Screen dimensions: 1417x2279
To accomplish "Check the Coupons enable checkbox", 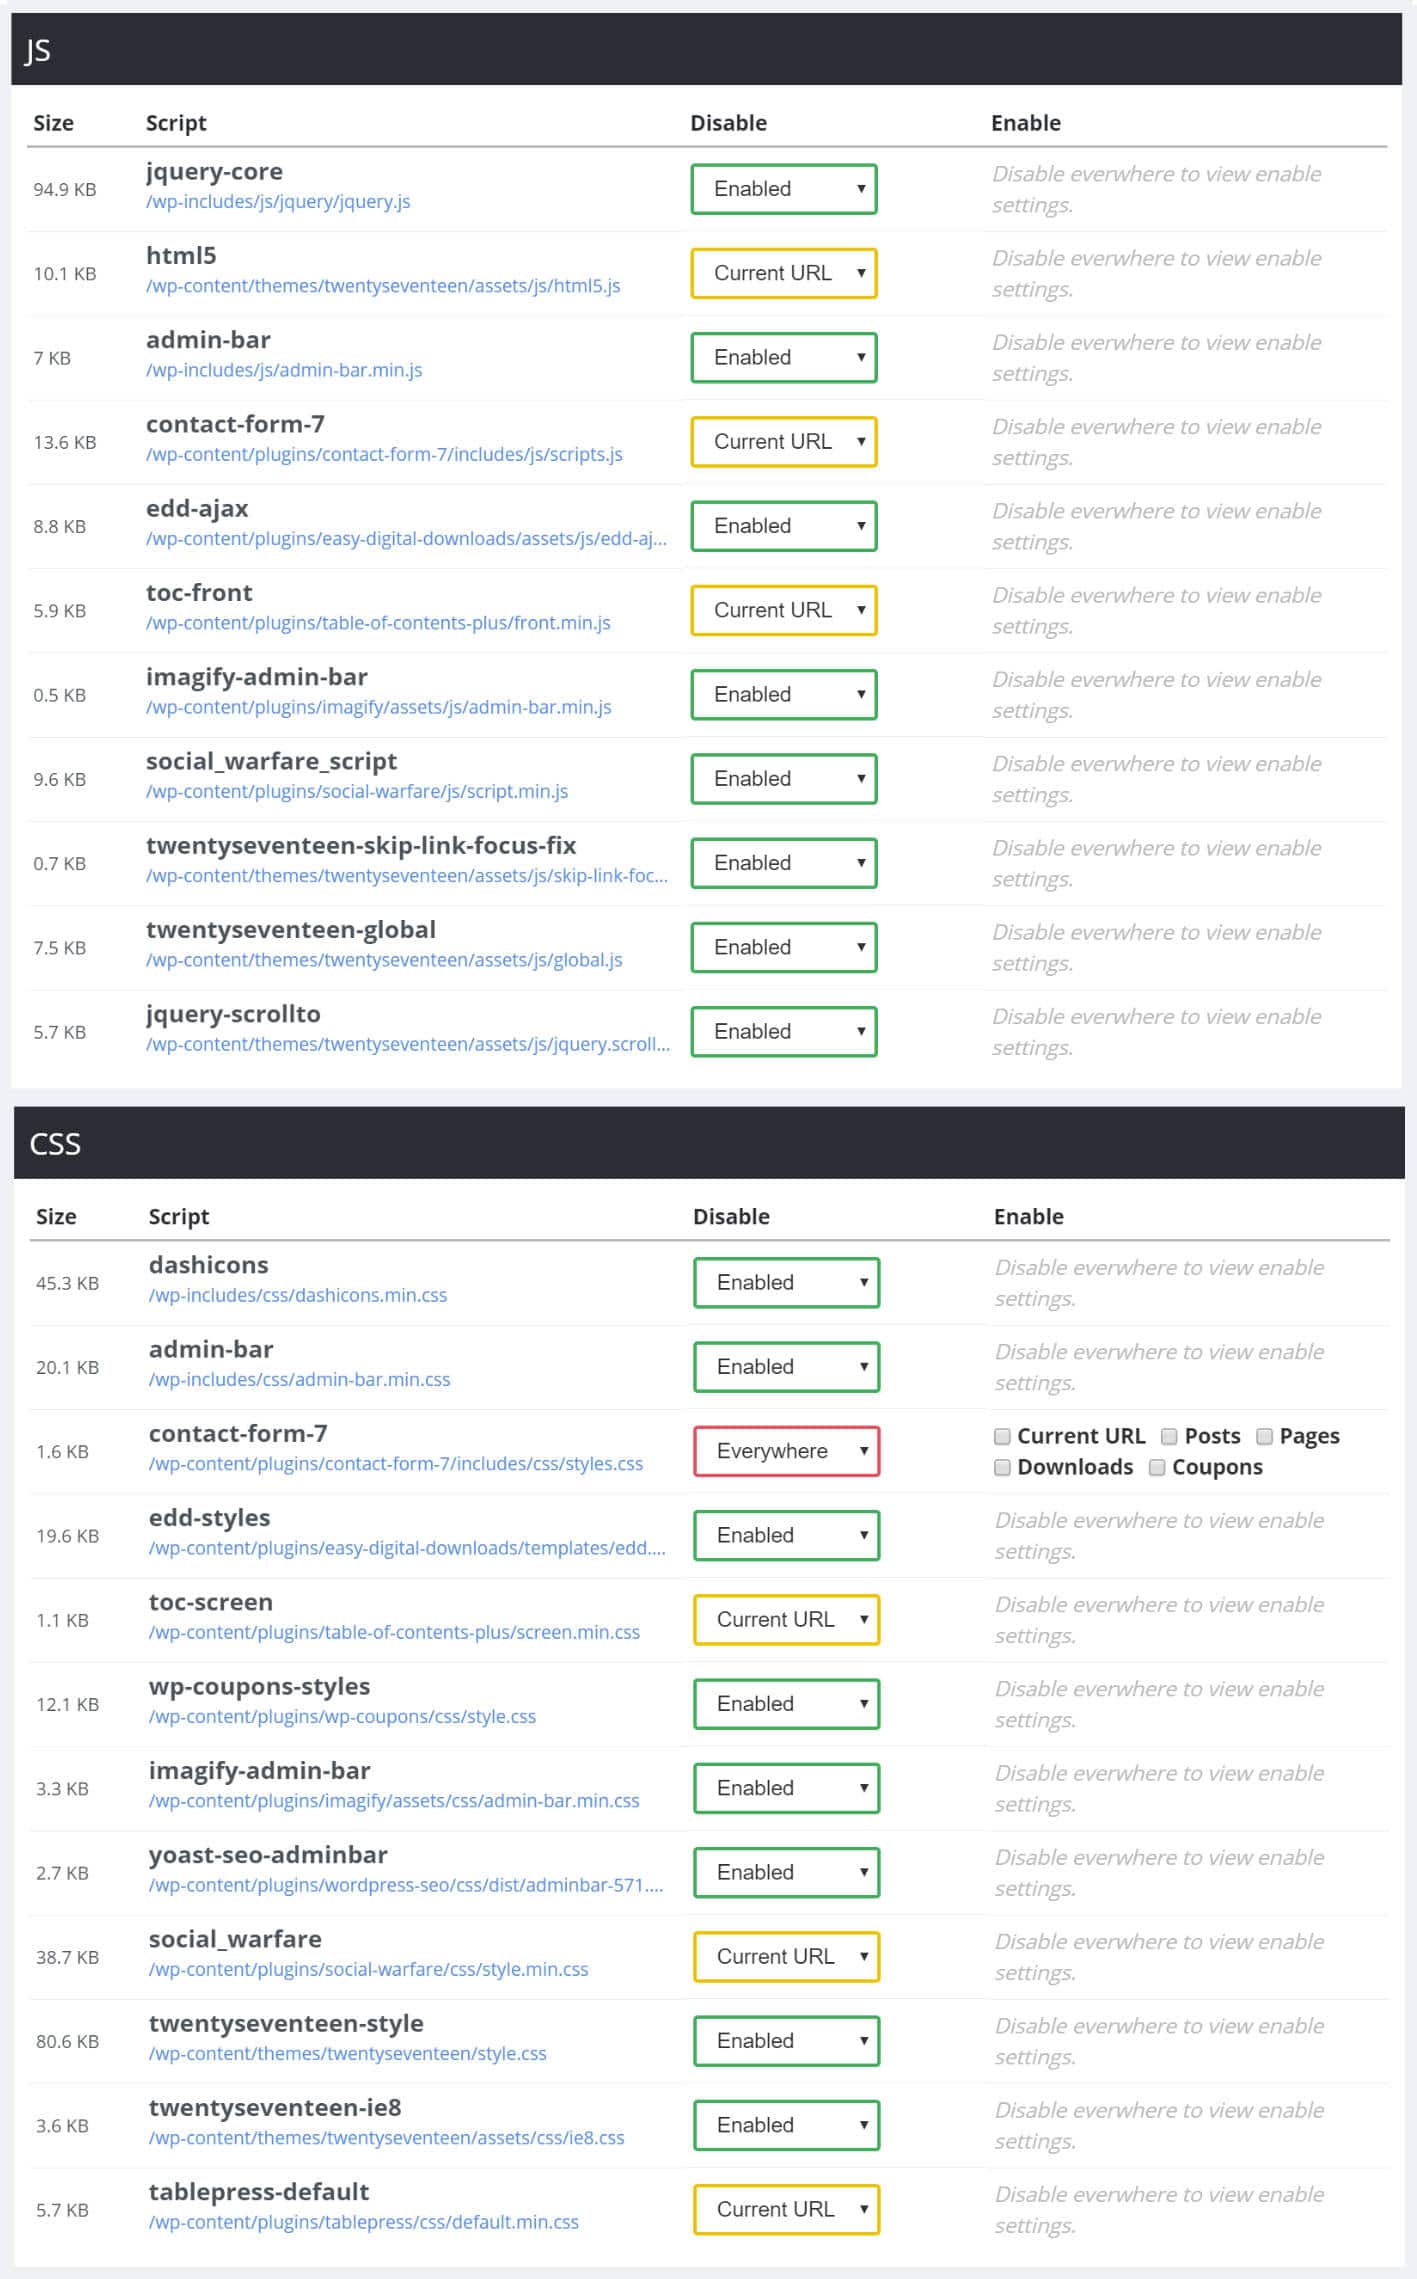I will 1157,1467.
